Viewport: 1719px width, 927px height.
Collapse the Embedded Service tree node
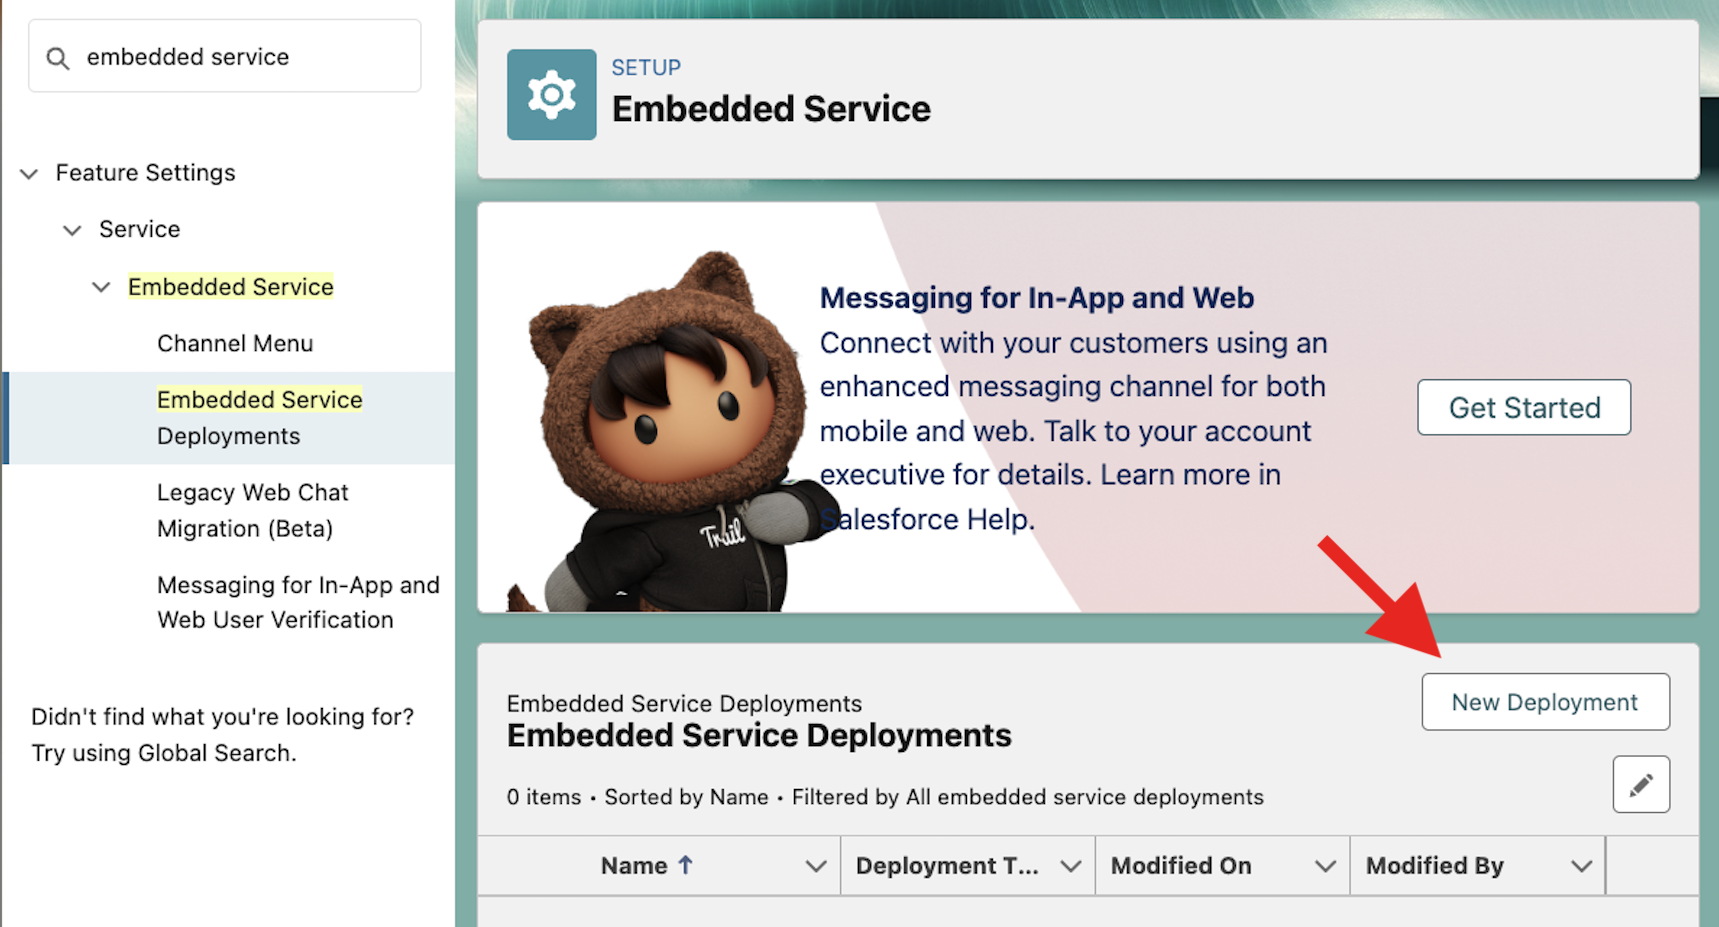(101, 288)
